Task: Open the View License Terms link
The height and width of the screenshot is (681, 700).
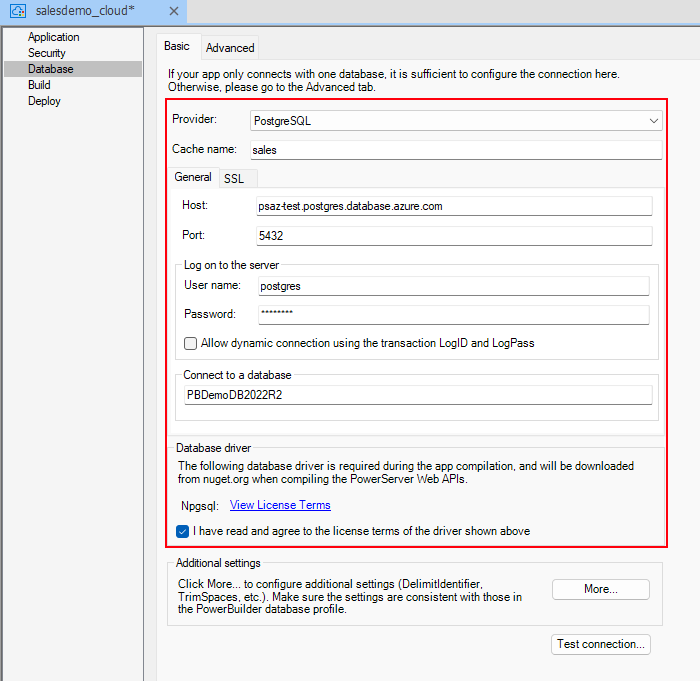Action: click(280, 505)
